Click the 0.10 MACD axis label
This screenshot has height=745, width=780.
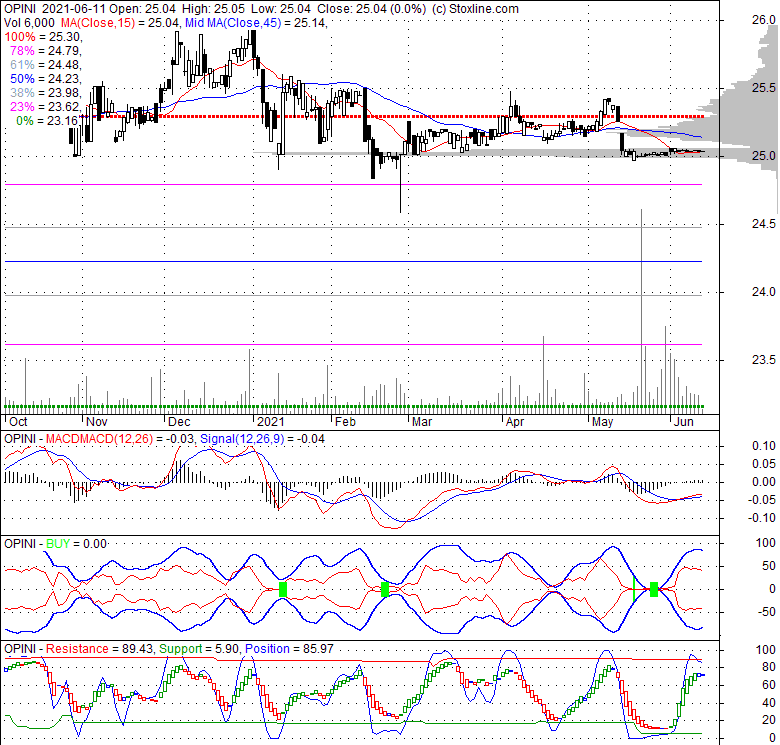coord(764,446)
